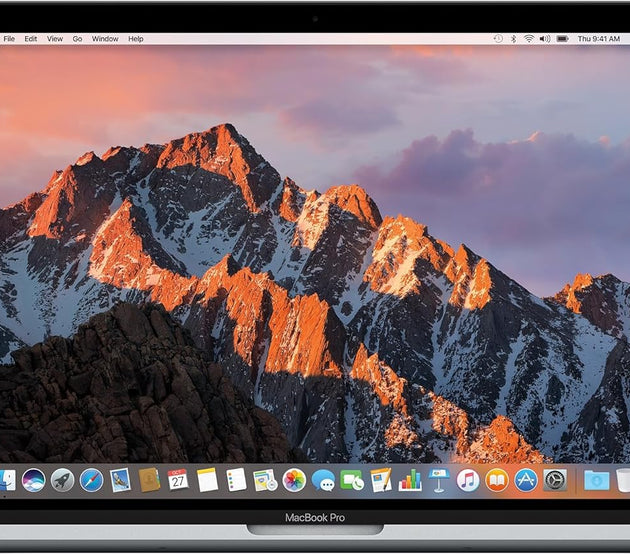The image size is (630, 555).
Task: Open Notes app in Dock
Action: (207, 480)
